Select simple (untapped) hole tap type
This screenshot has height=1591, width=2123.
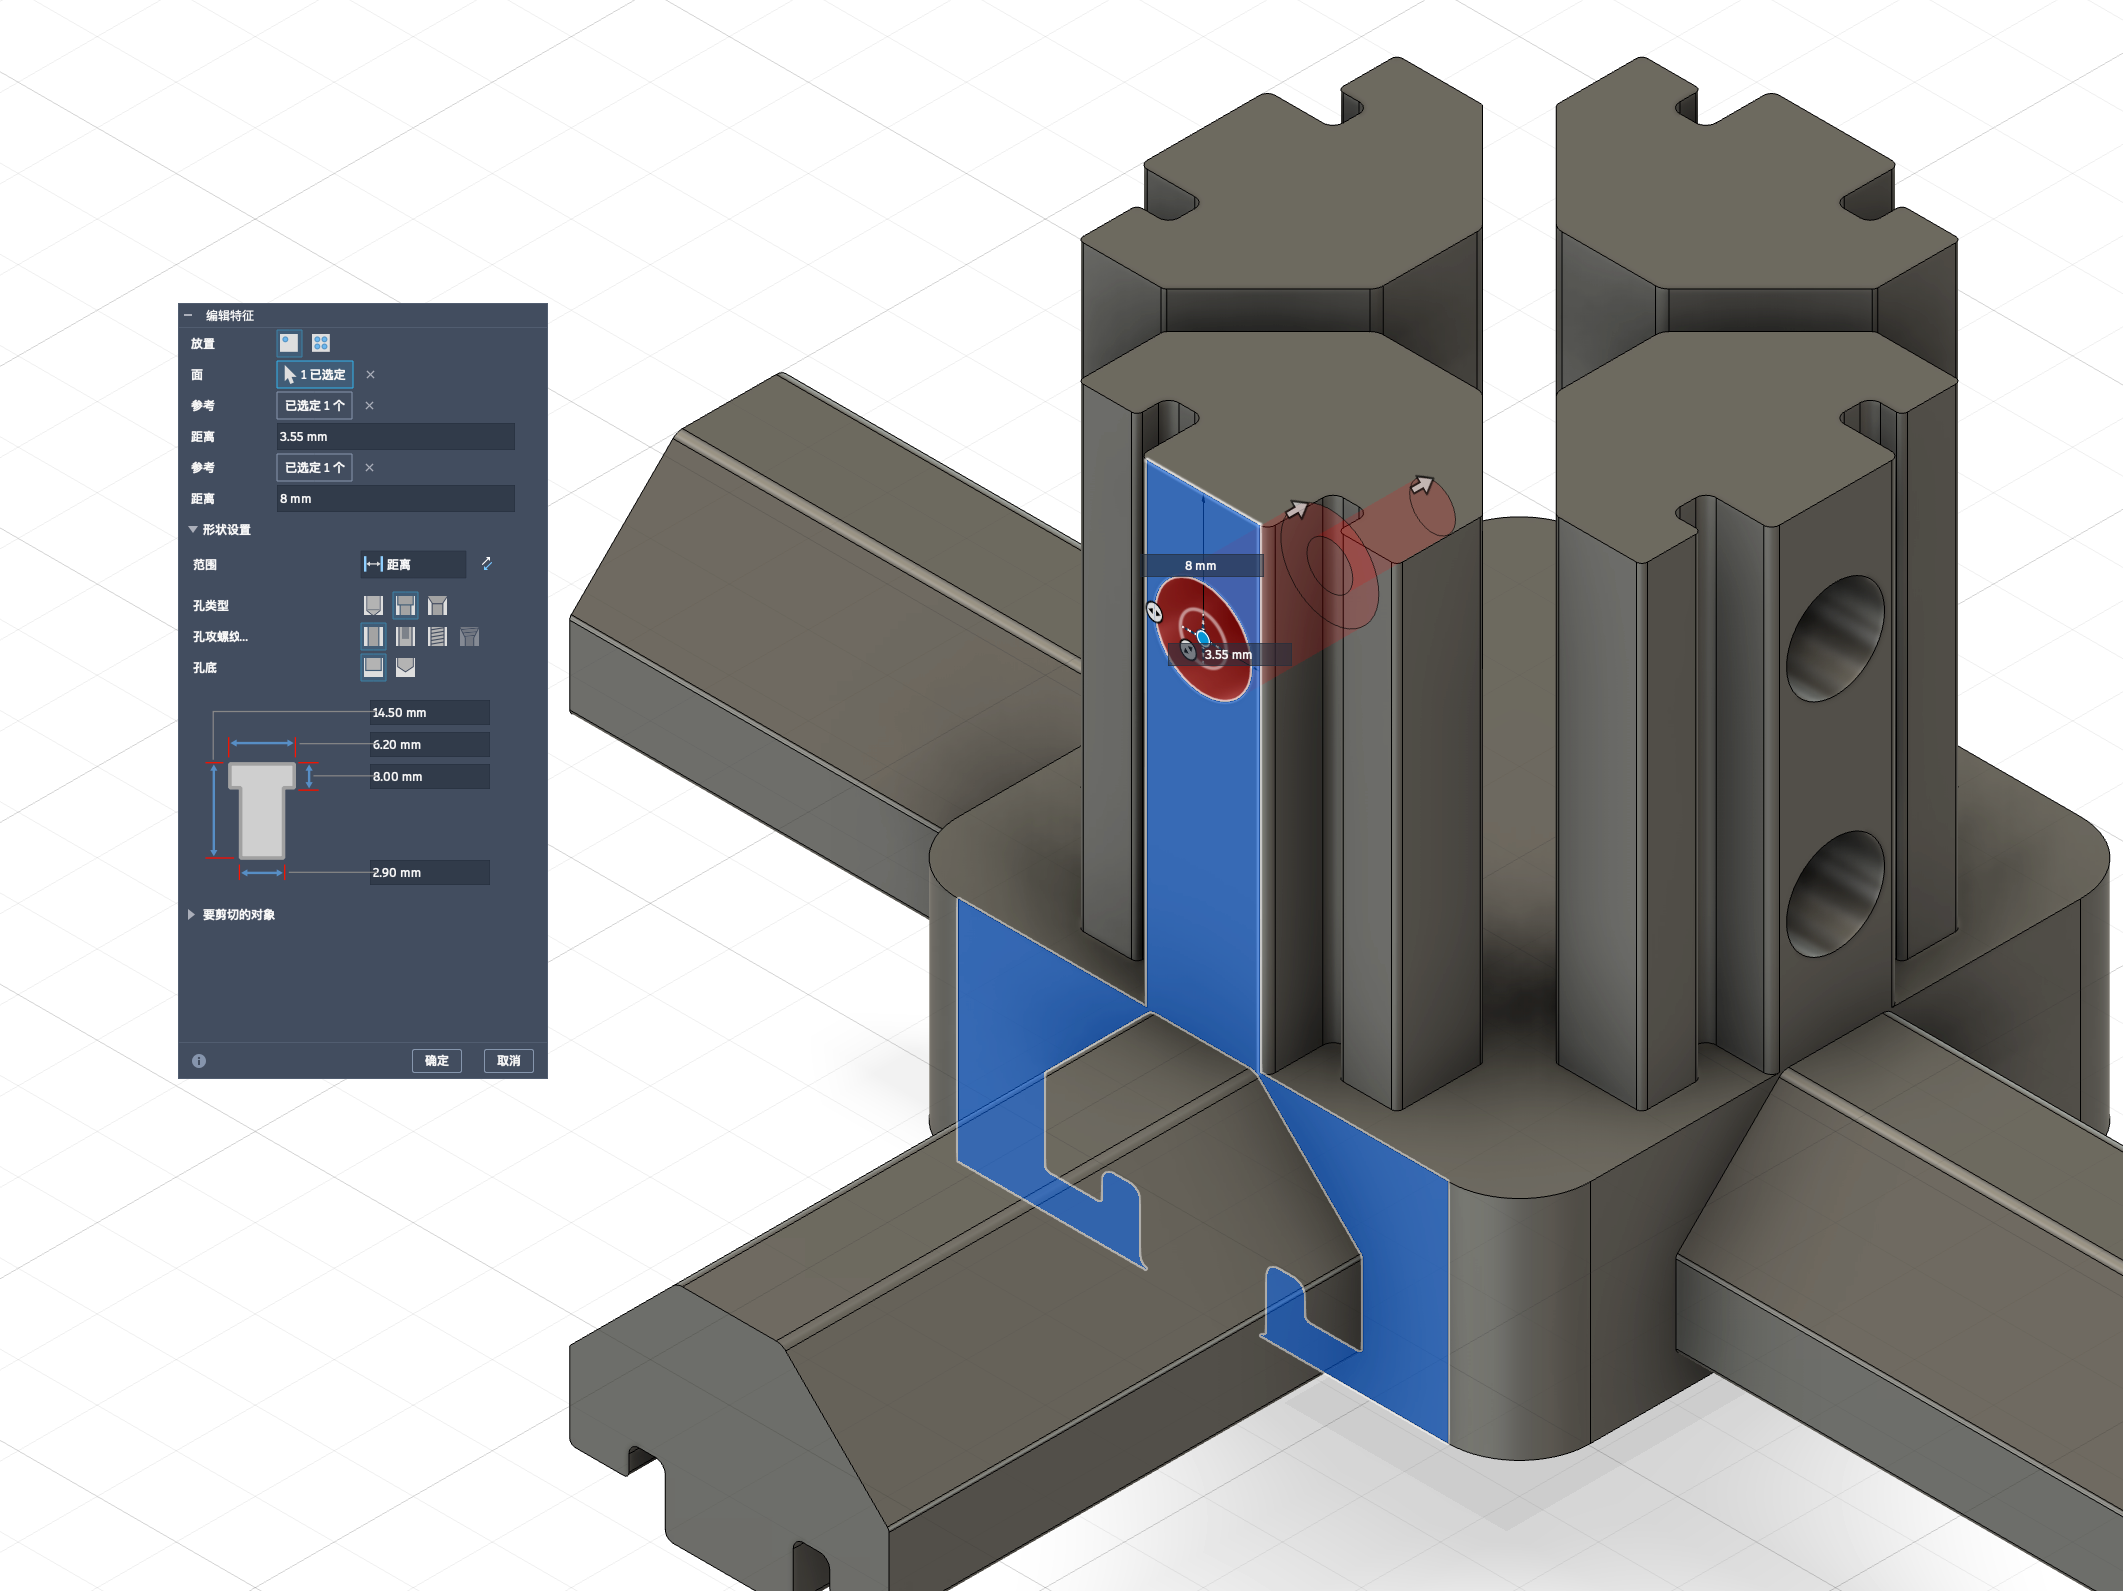click(373, 637)
